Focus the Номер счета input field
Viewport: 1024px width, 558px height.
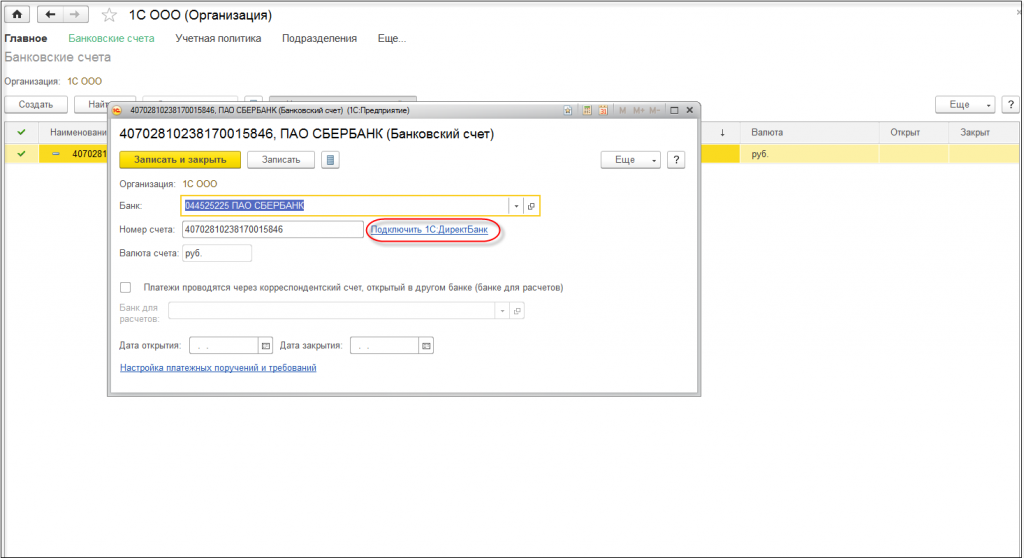272,229
